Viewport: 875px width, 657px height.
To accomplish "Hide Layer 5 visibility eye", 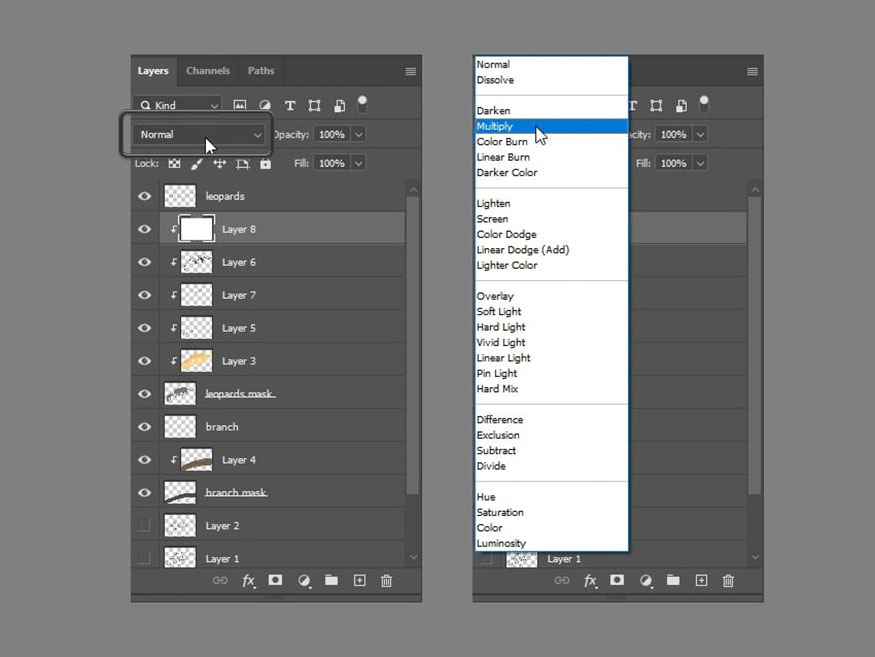I will [145, 328].
